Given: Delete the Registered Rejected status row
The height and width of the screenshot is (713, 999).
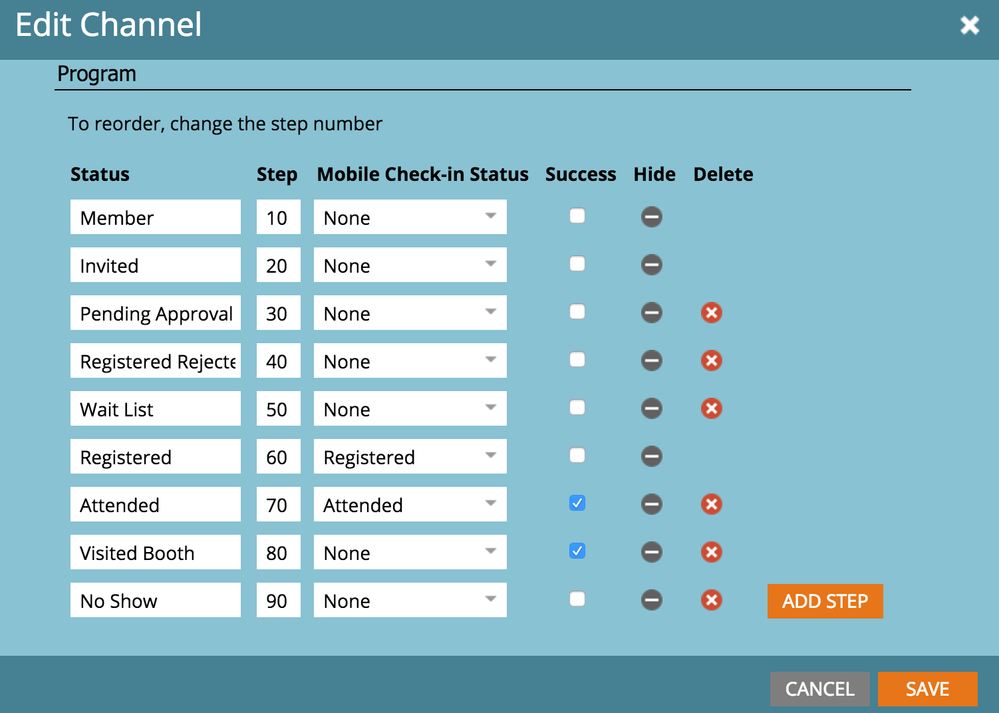Looking at the screenshot, I should pos(711,361).
